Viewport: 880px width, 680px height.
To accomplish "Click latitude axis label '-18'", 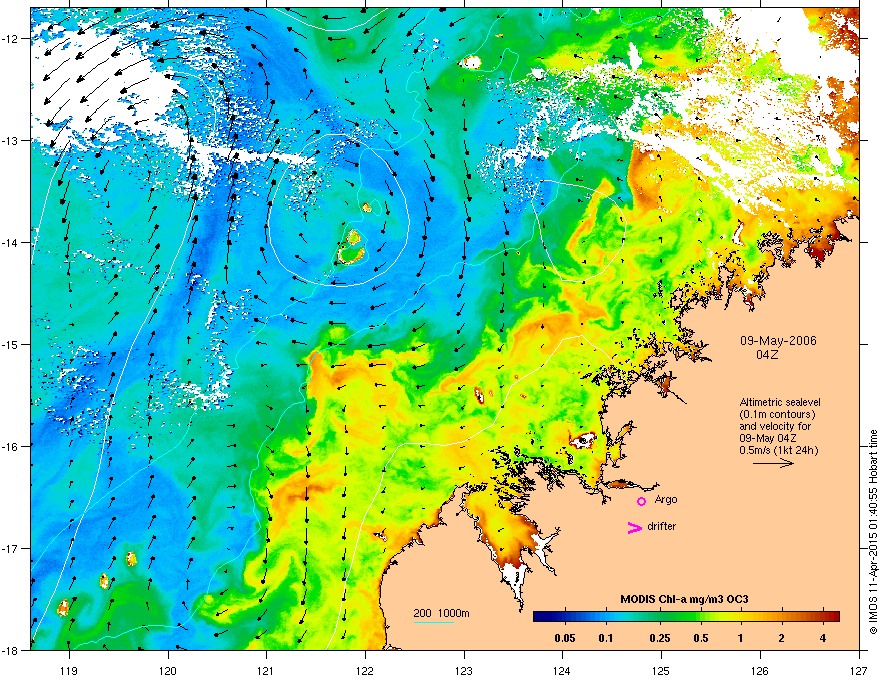I will 10,650.
